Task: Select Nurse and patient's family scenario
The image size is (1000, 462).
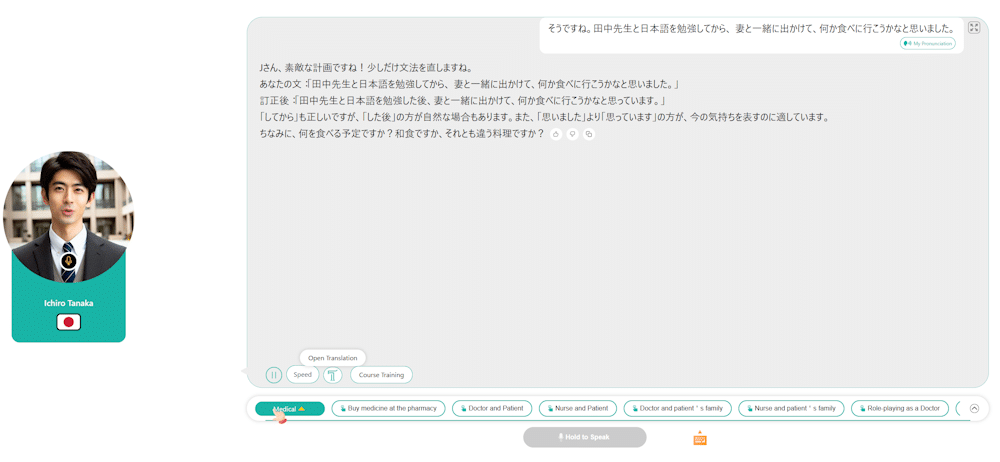Action: [x=791, y=408]
